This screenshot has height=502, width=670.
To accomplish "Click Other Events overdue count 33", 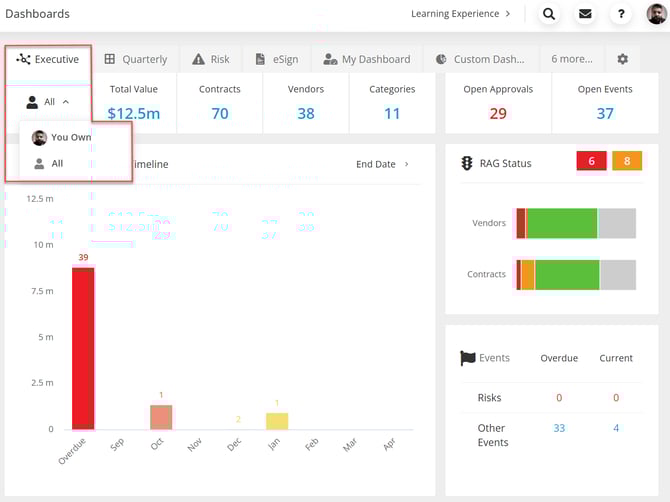I will 559,428.
